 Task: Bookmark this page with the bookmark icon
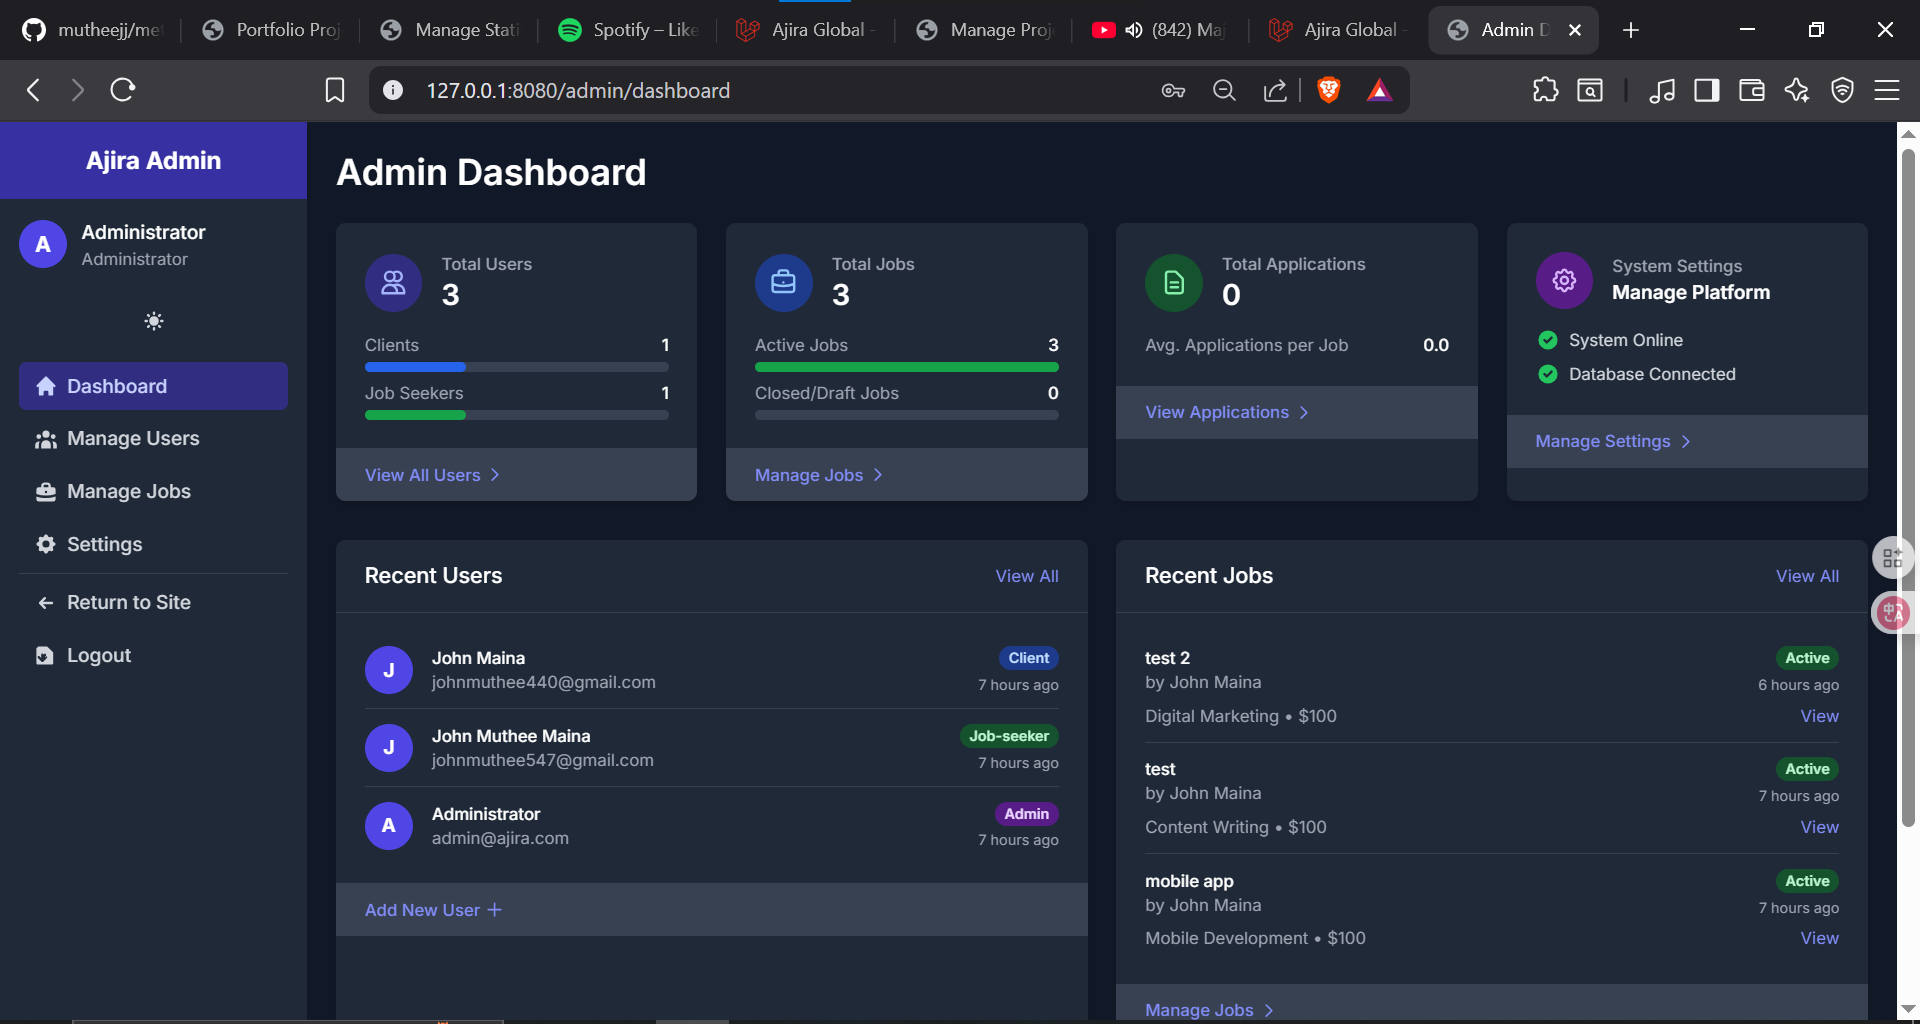(x=335, y=90)
